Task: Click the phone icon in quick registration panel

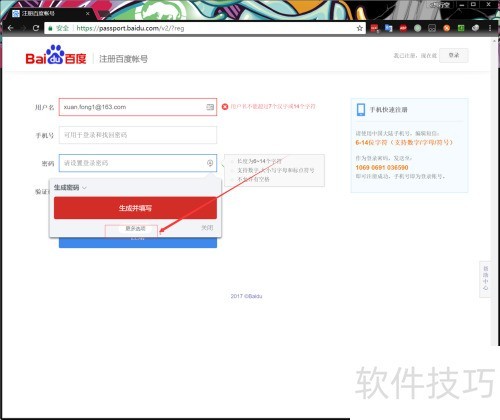Action: click(x=361, y=110)
